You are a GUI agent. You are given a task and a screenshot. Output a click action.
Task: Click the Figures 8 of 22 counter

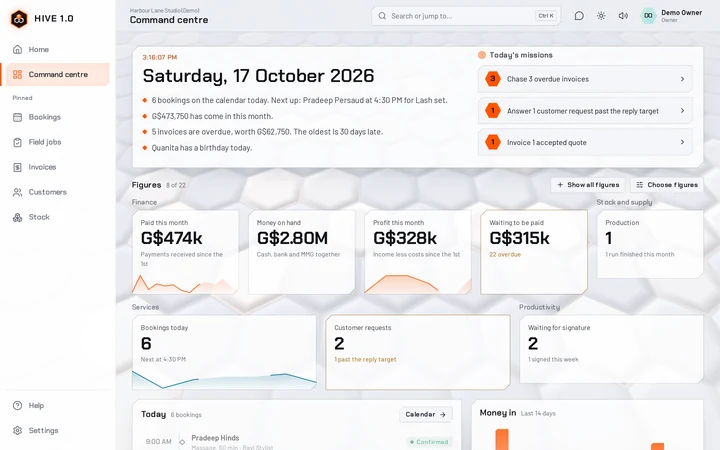176,186
